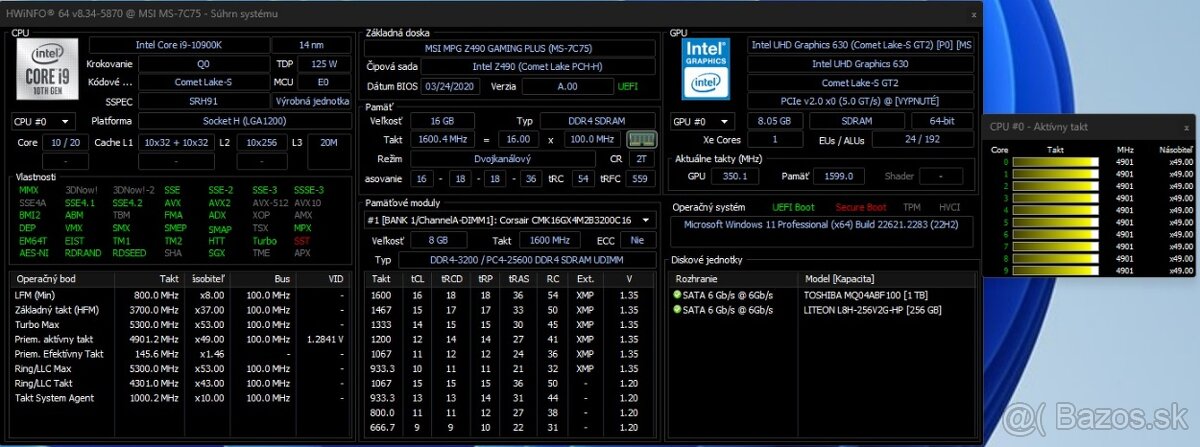Click the Intel UHD Graphics 630 [P0] field
This screenshot has width=1200, height=447.
(x=861, y=45)
